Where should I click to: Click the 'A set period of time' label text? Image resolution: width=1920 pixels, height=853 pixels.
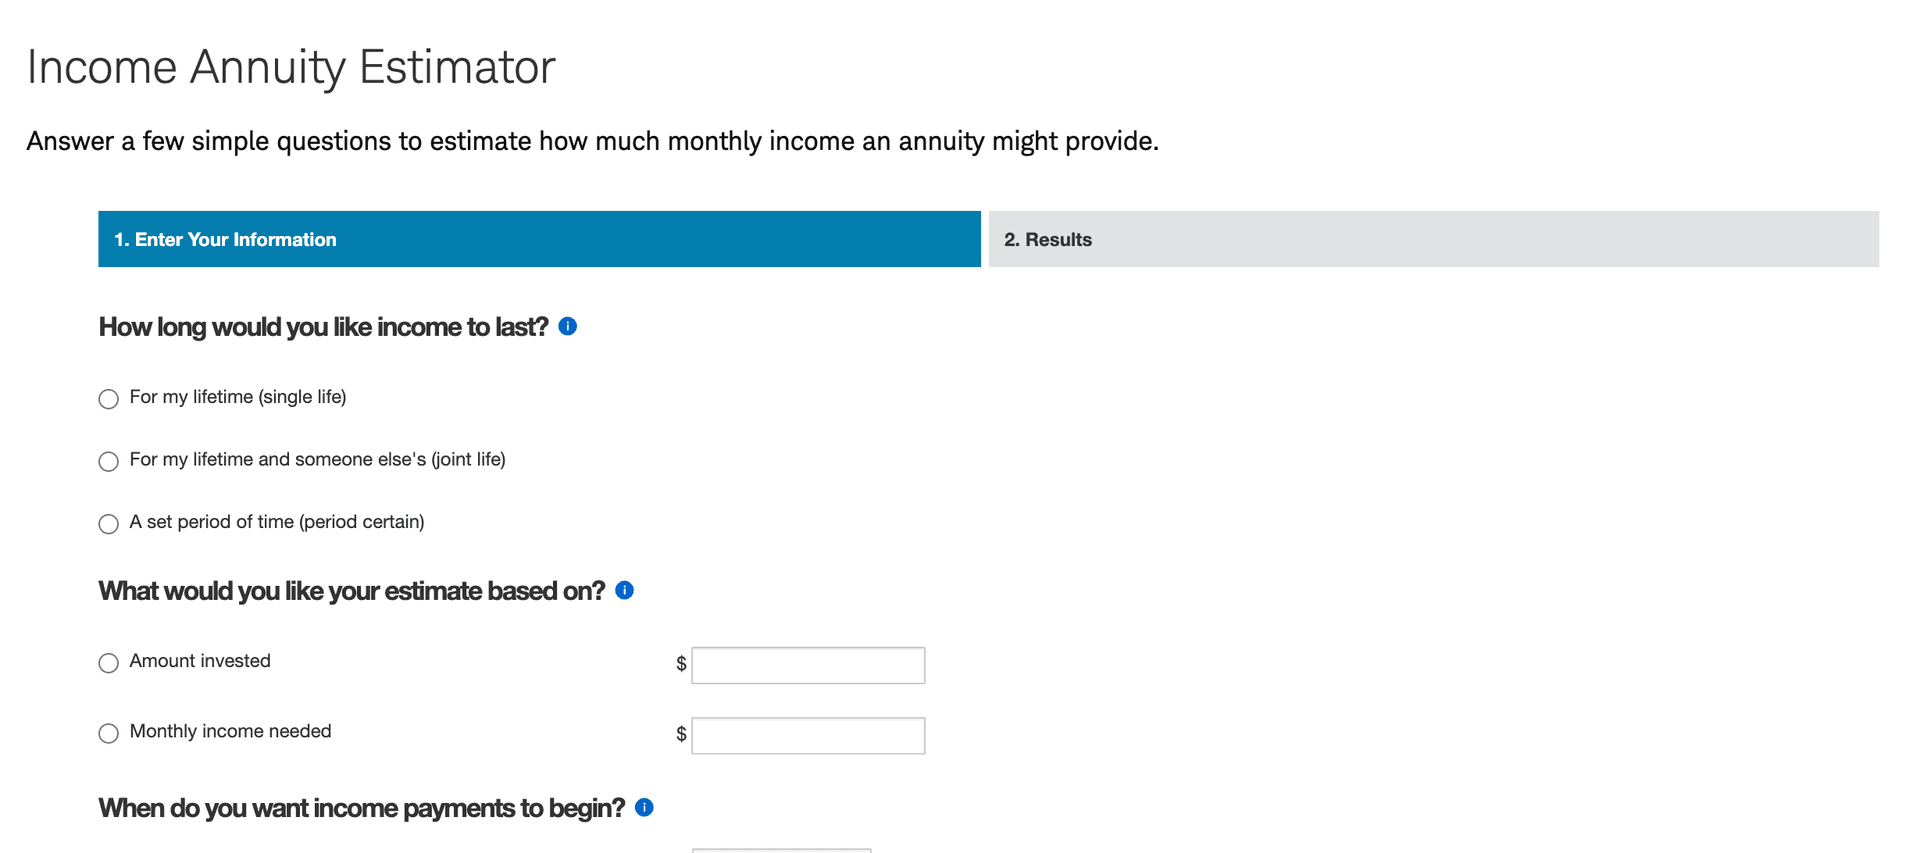277,522
